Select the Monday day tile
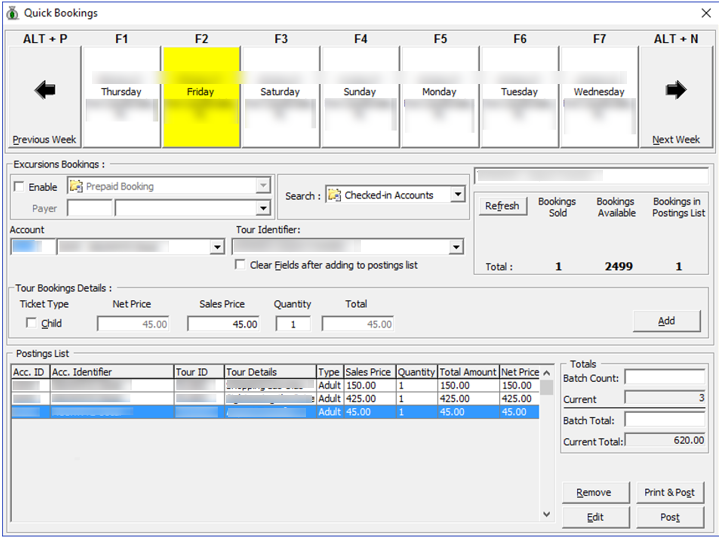This screenshot has height=540, width=719. point(439,96)
